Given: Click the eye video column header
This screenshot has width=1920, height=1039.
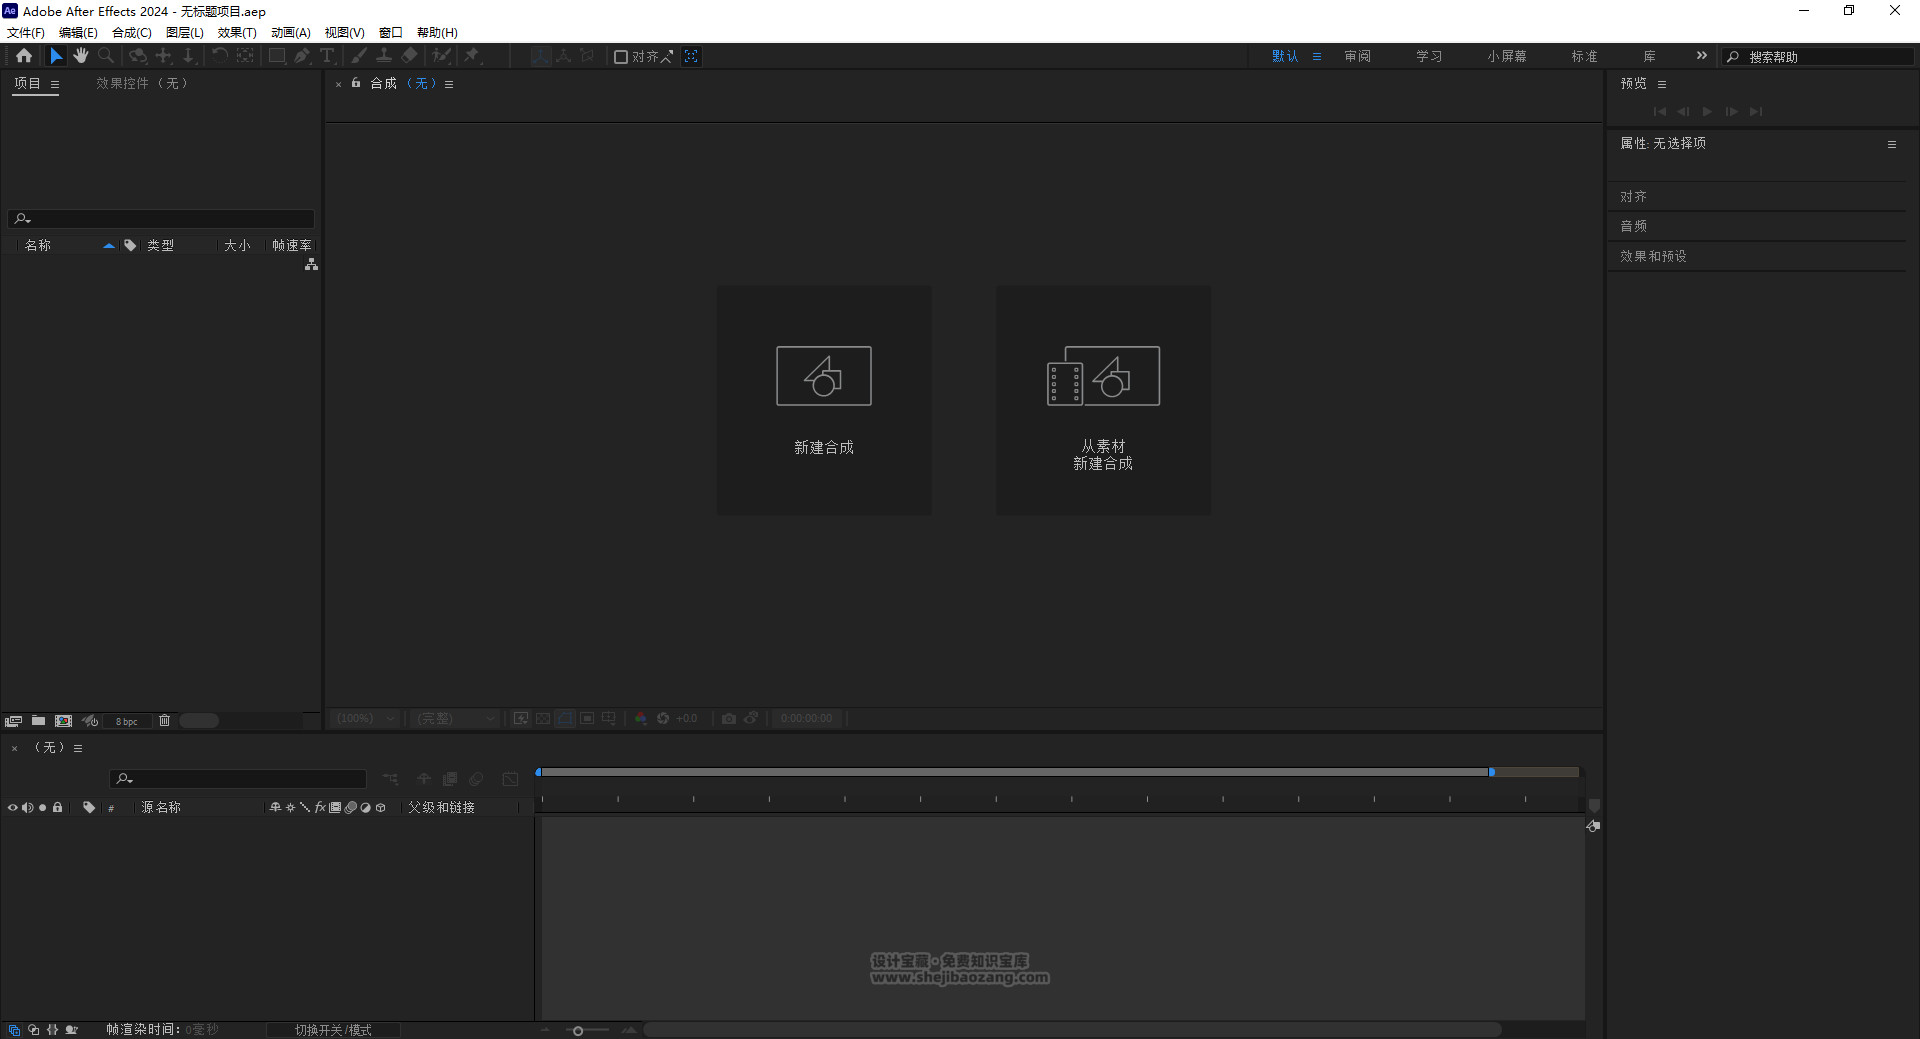Looking at the screenshot, I should click(x=13, y=807).
